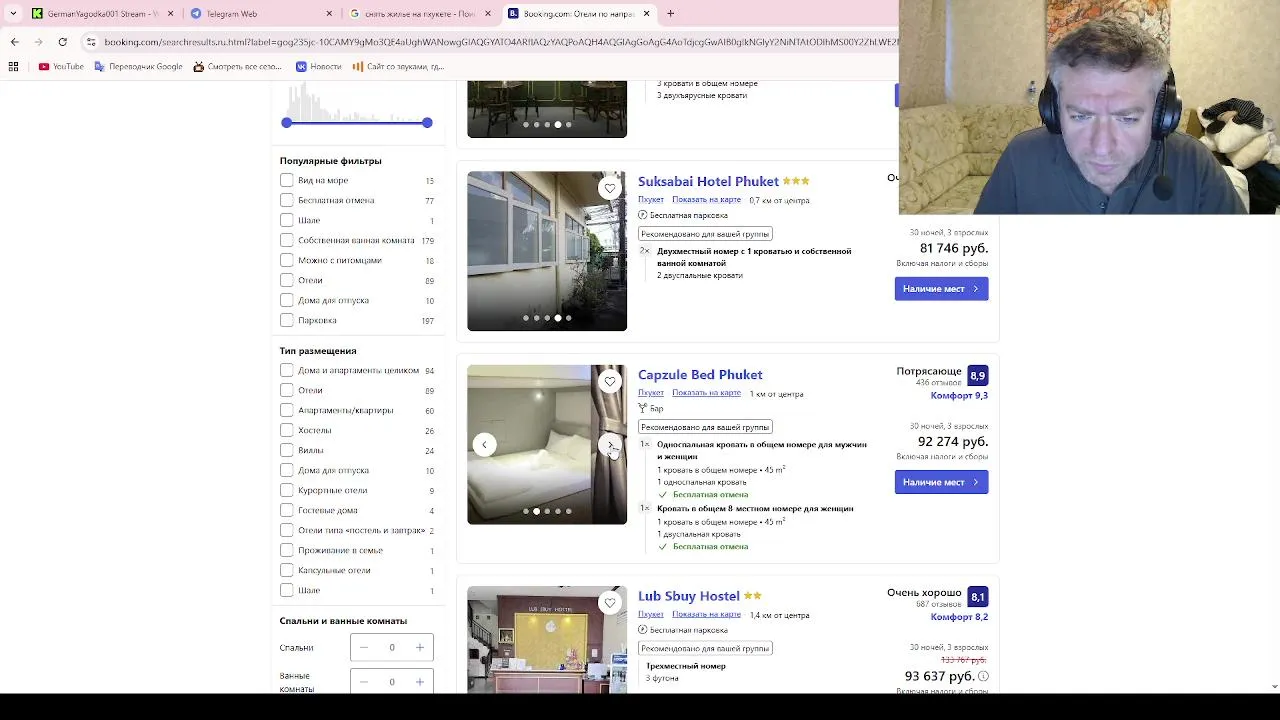Enable the Бесплатная отмена filter

click(x=287, y=200)
